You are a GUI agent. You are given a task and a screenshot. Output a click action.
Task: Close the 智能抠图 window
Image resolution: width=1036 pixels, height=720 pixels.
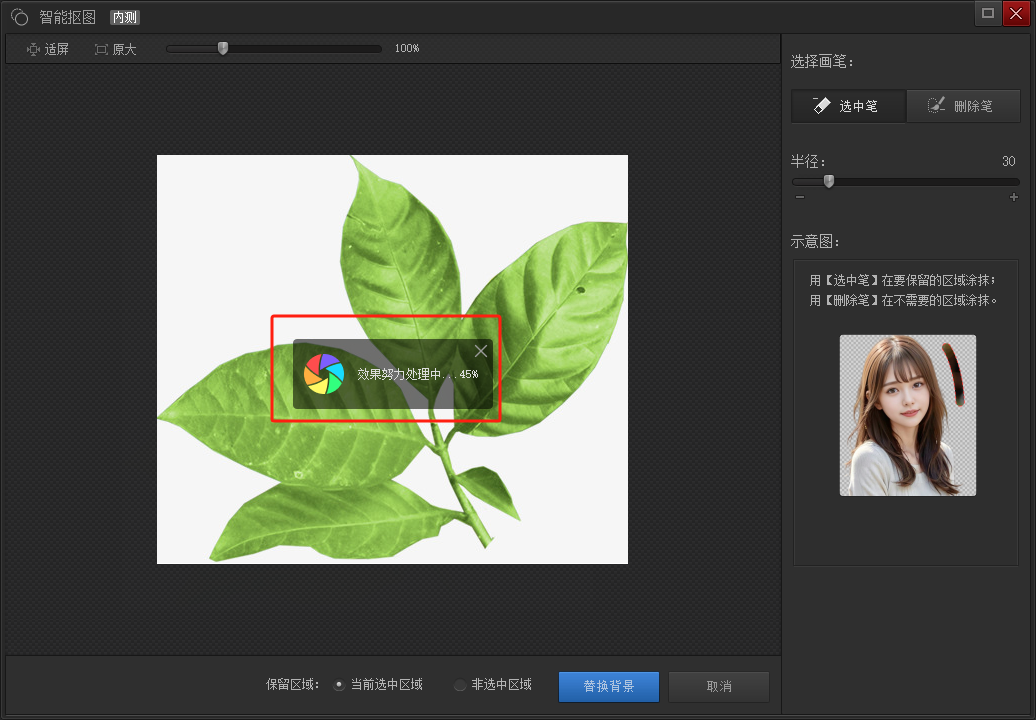pyautogui.click(x=1016, y=13)
